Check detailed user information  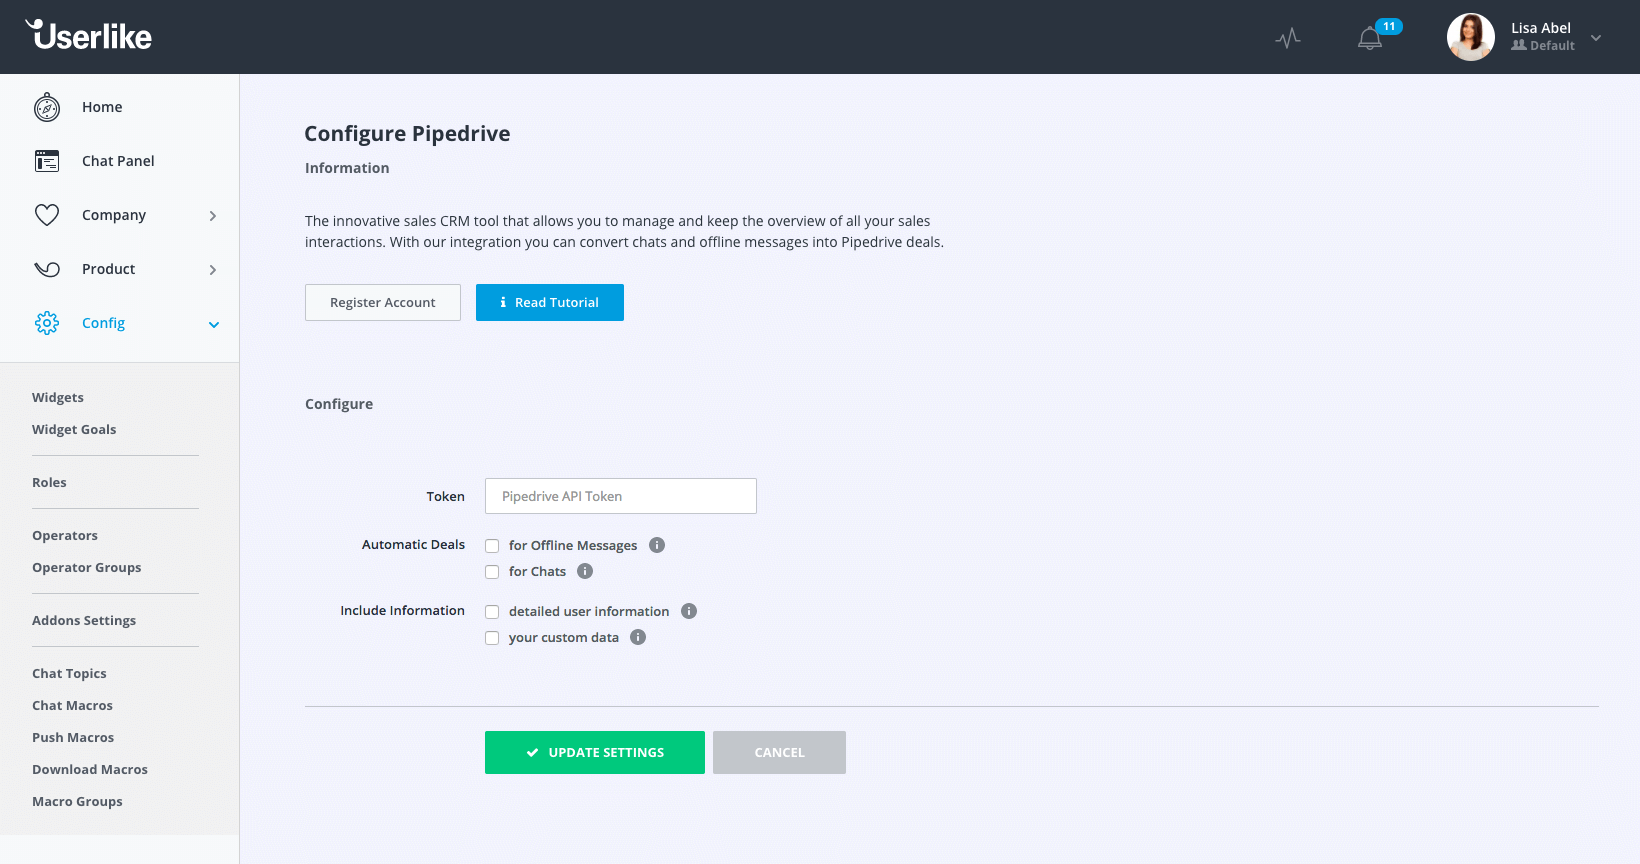(492, 612)
